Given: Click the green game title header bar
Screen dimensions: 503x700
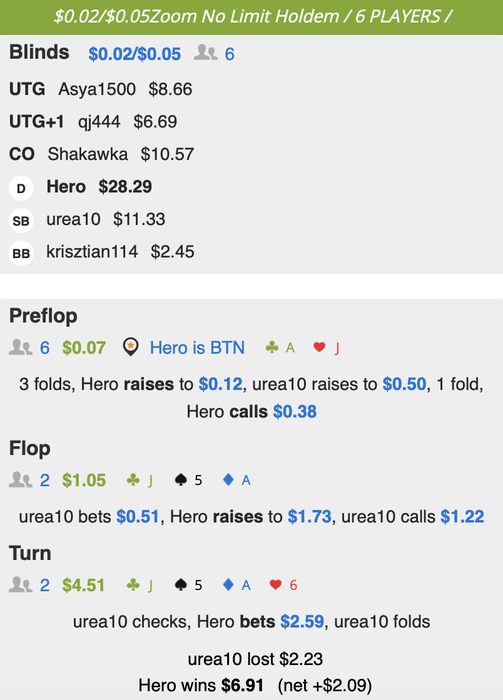Looking at the screenshot, I should [251, 17].
